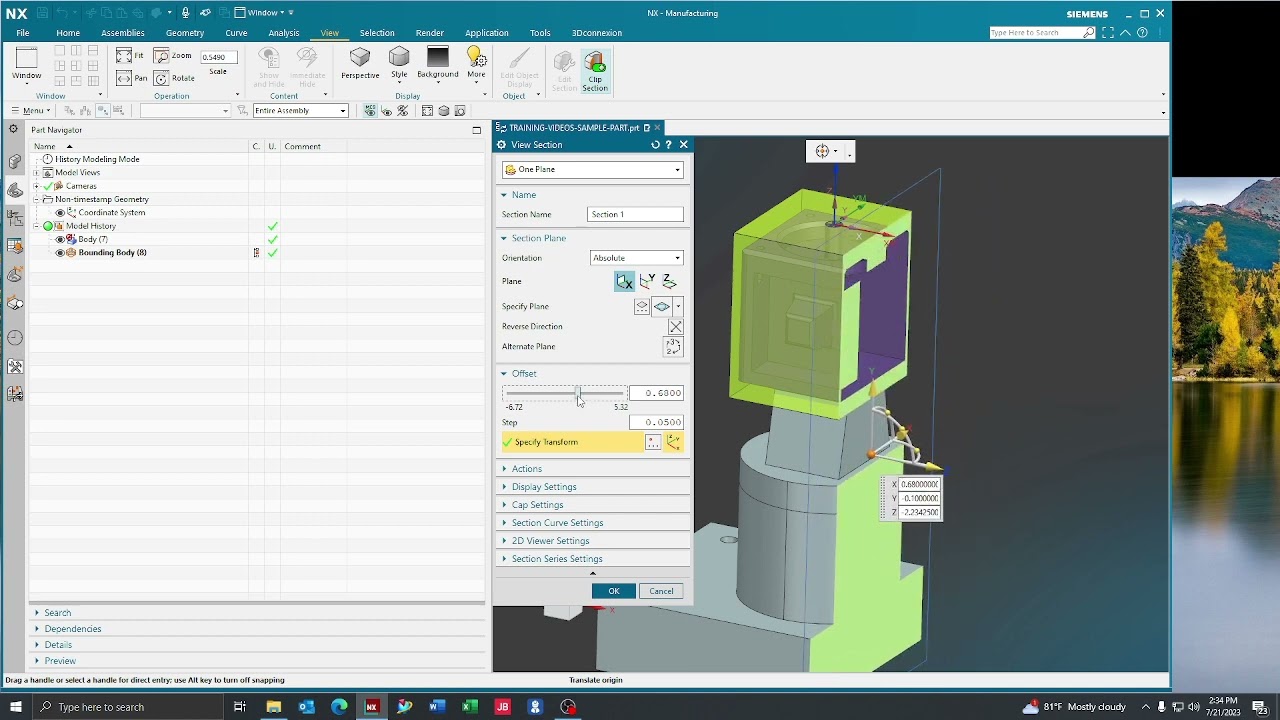The image size is (1280, 720).
Task: Switch to the Assemblies ribbon tab
Action: [123, 33]
